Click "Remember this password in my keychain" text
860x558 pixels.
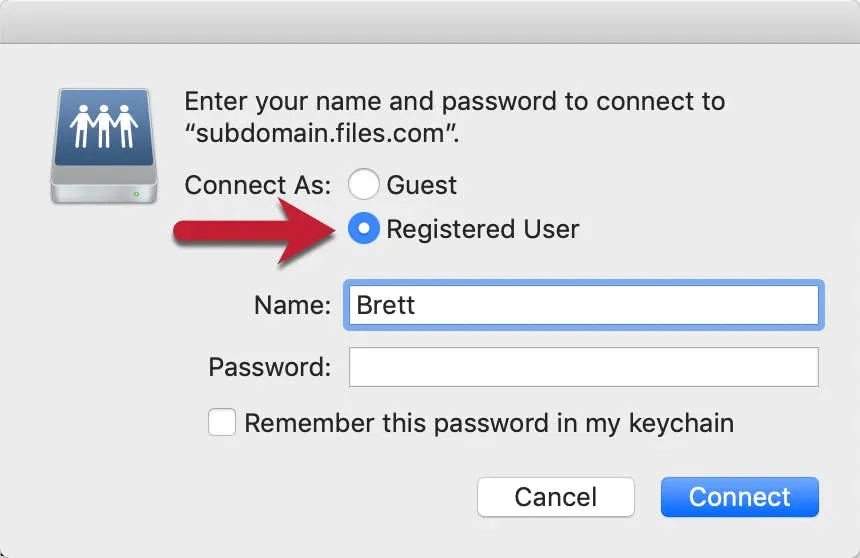[x=489, y=424]
